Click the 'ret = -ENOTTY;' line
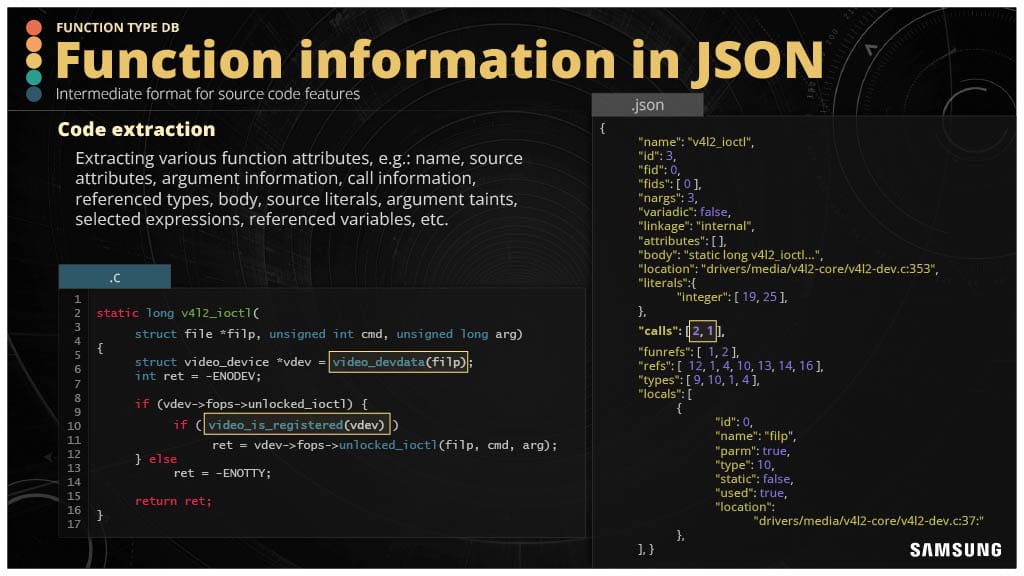Image resolution: width=1024 pixels, height=576 pixels. (x=222, y=473)
